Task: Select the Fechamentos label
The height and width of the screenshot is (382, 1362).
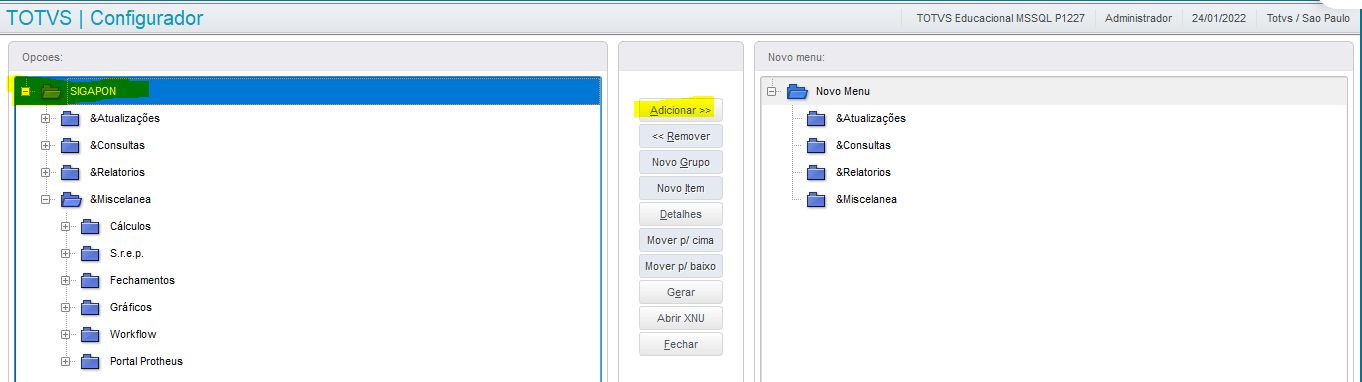Action: pyautogui.click(x=142, y=281)
